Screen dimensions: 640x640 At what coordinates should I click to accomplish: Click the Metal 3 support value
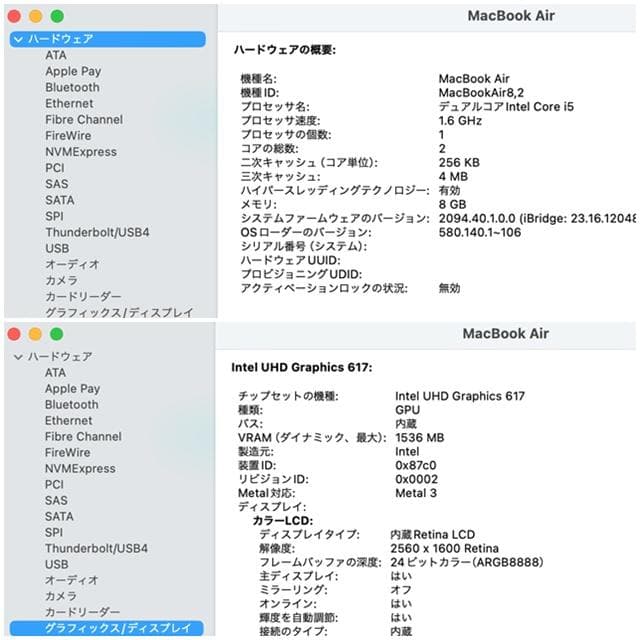[x=416, y=493]
